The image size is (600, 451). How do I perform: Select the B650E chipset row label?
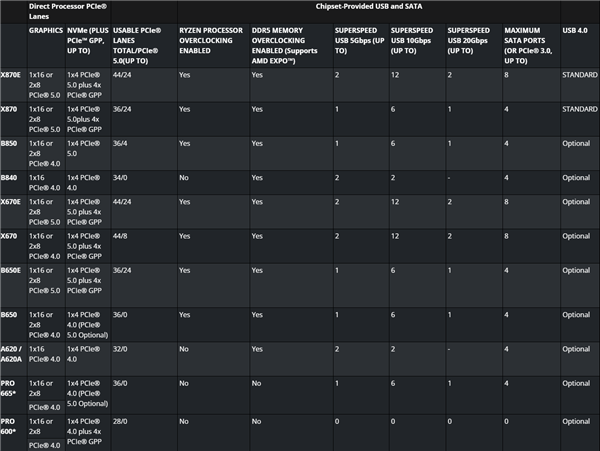tap(11, 269)
